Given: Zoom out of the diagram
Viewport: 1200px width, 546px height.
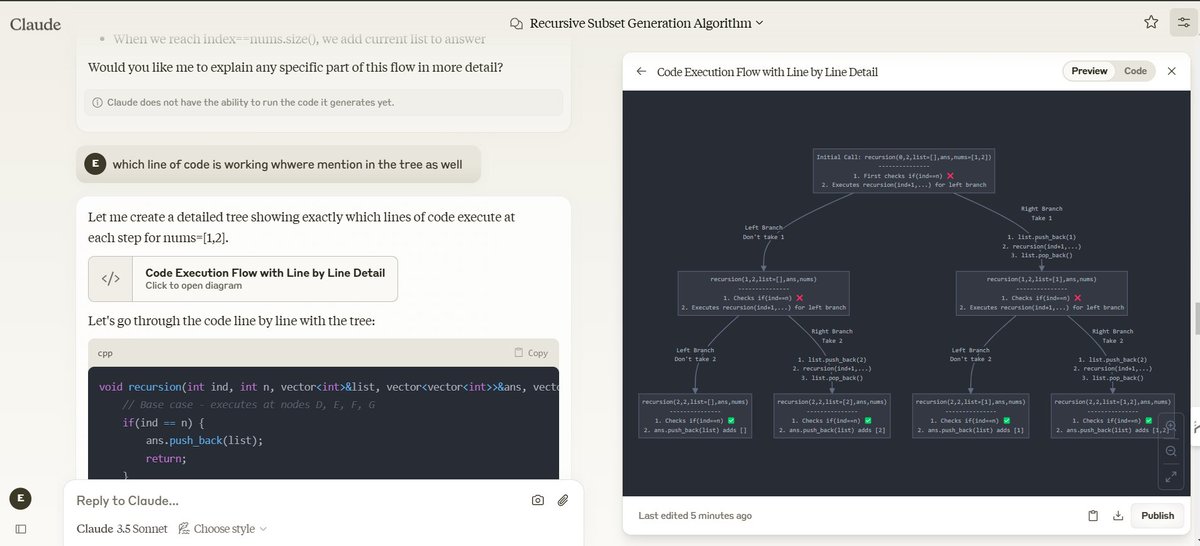Looking at the screenshot, I should (1171, 451).
